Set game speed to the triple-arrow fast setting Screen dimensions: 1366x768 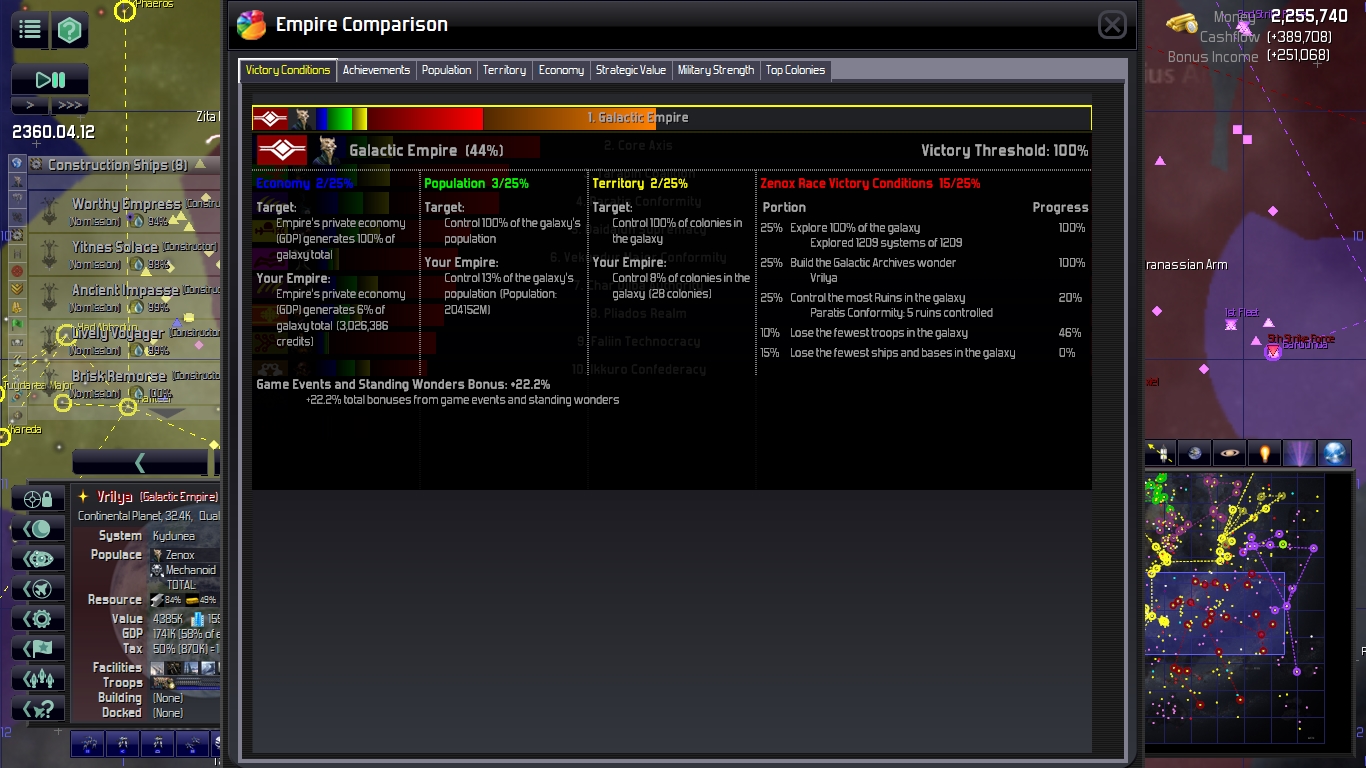click(x=69, y=105)
